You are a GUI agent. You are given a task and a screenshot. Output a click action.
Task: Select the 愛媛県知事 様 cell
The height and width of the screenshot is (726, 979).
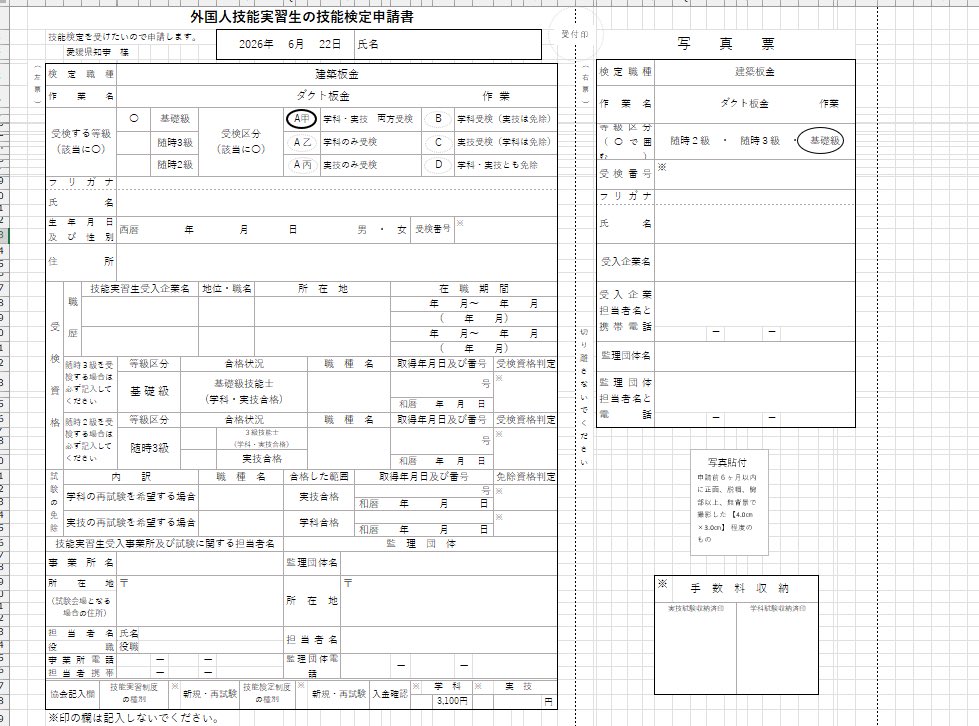(98, 52)
